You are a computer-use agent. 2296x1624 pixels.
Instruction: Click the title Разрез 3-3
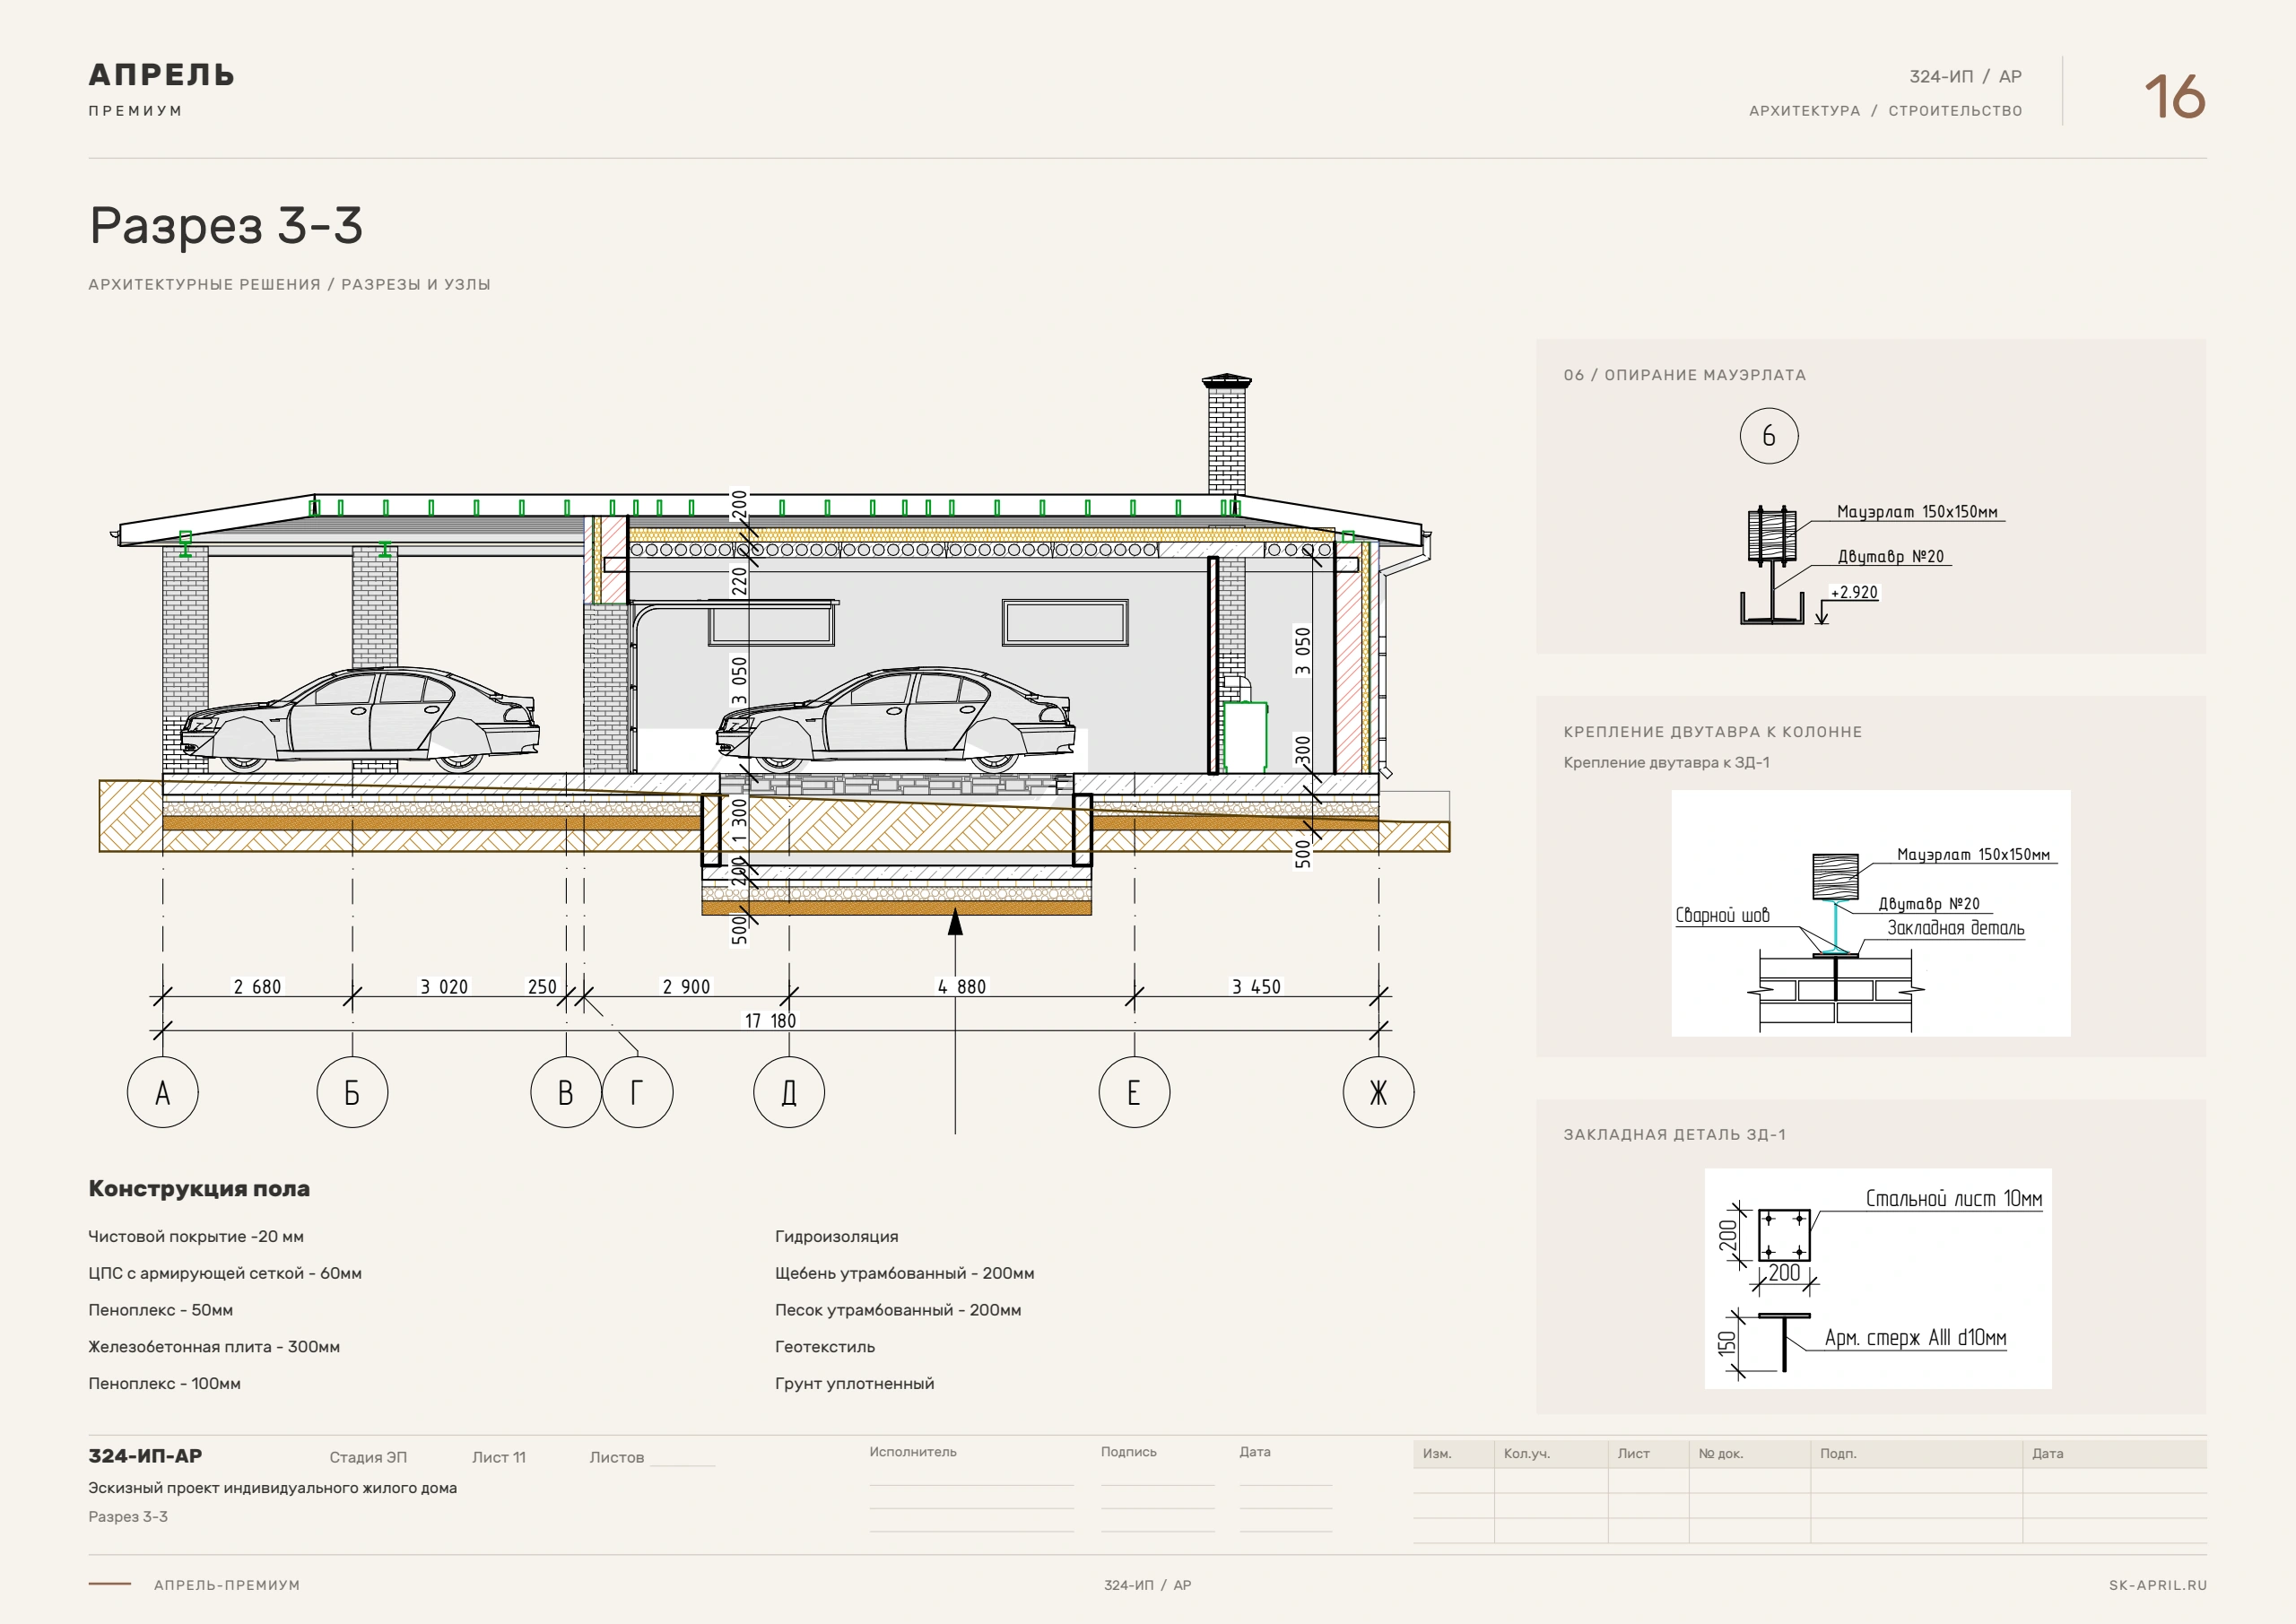(226, 225)
